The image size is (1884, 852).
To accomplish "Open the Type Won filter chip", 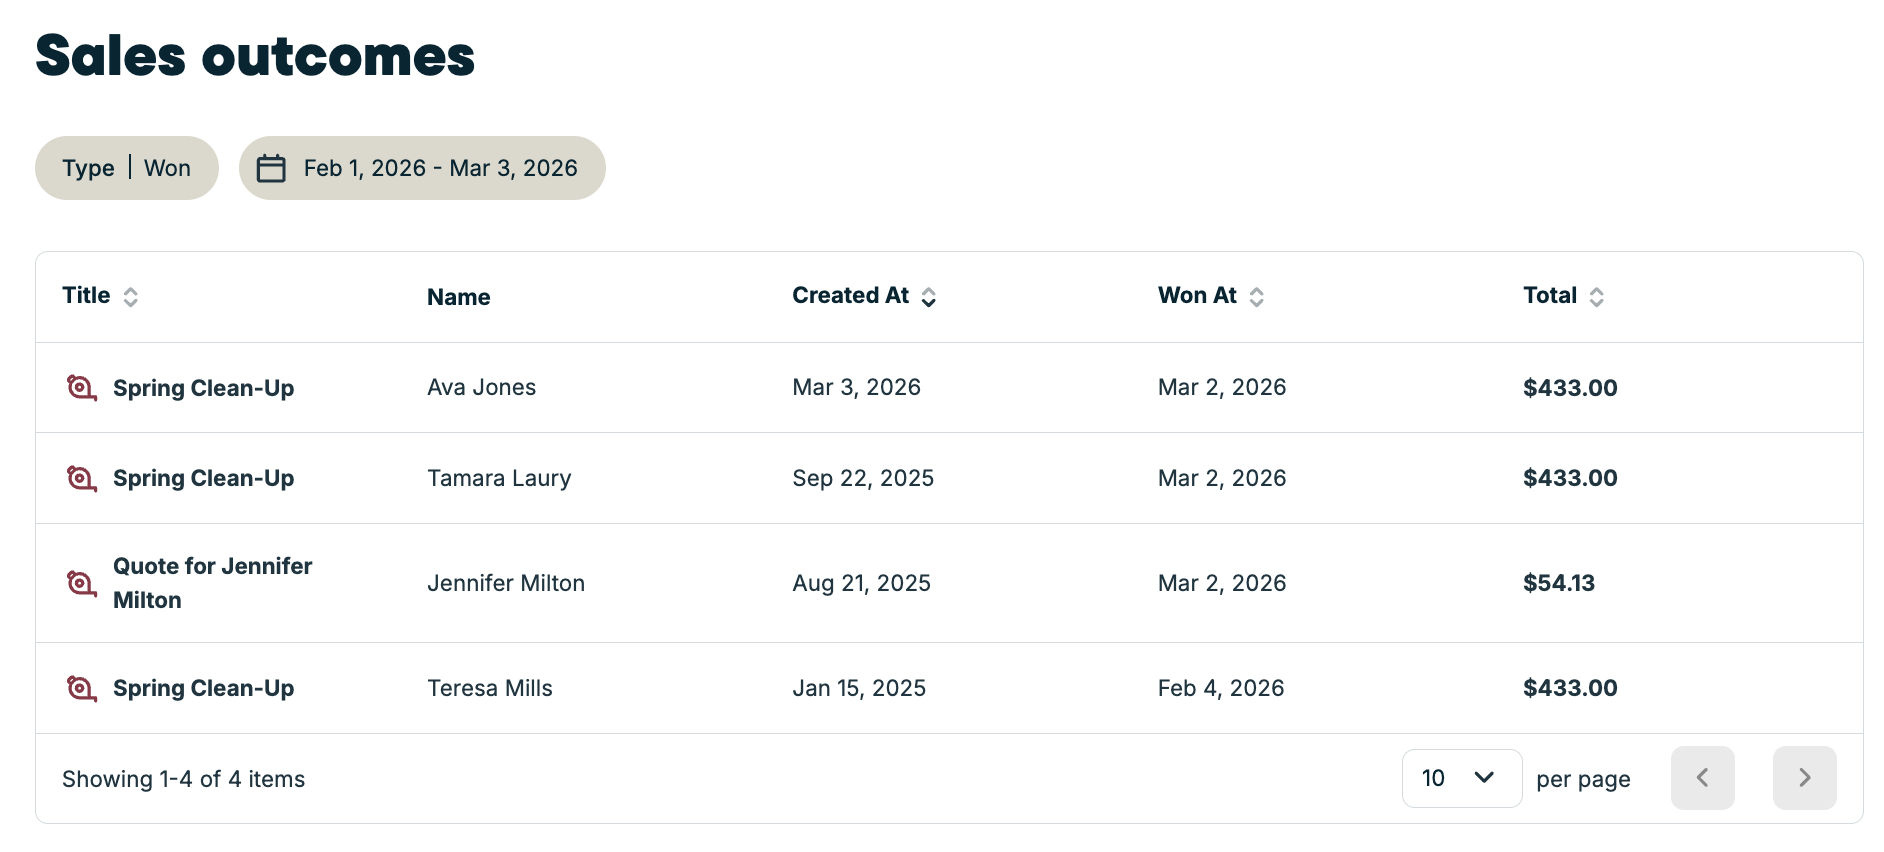I will pyautogui.click(x=126, y=168).
